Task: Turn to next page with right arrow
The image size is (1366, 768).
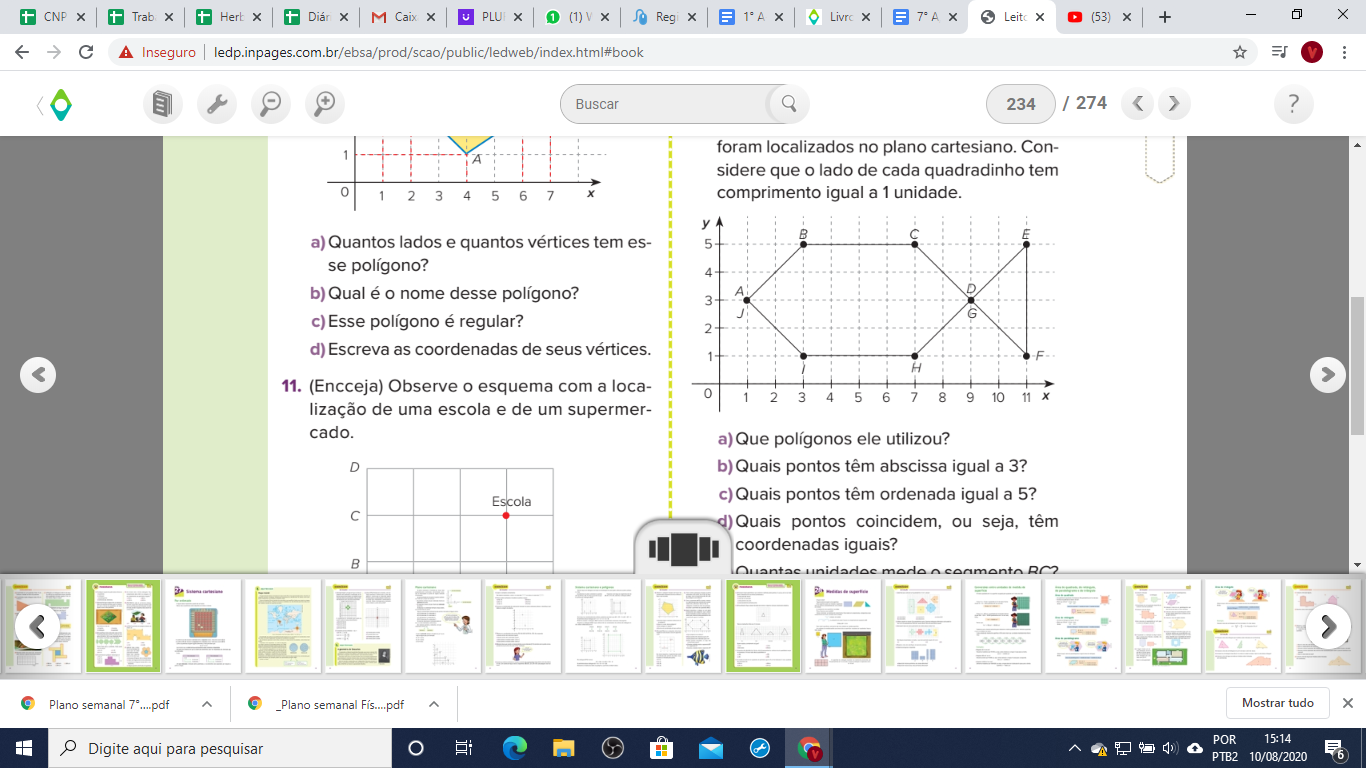Action: (1327, 374)
